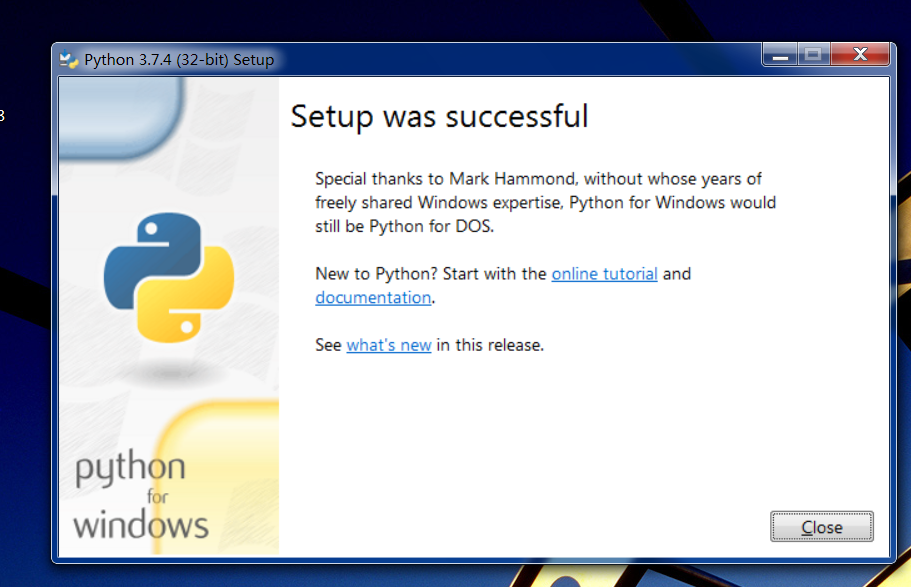Open the what's new link
The image size is (911, 587).
pyautogui.click(x=389, y=345)
